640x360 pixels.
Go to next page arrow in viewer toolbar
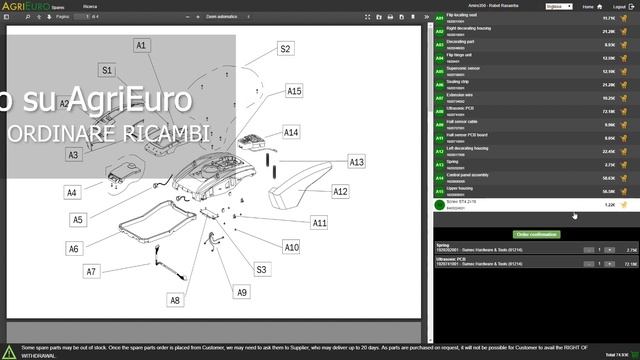[49, 17]
